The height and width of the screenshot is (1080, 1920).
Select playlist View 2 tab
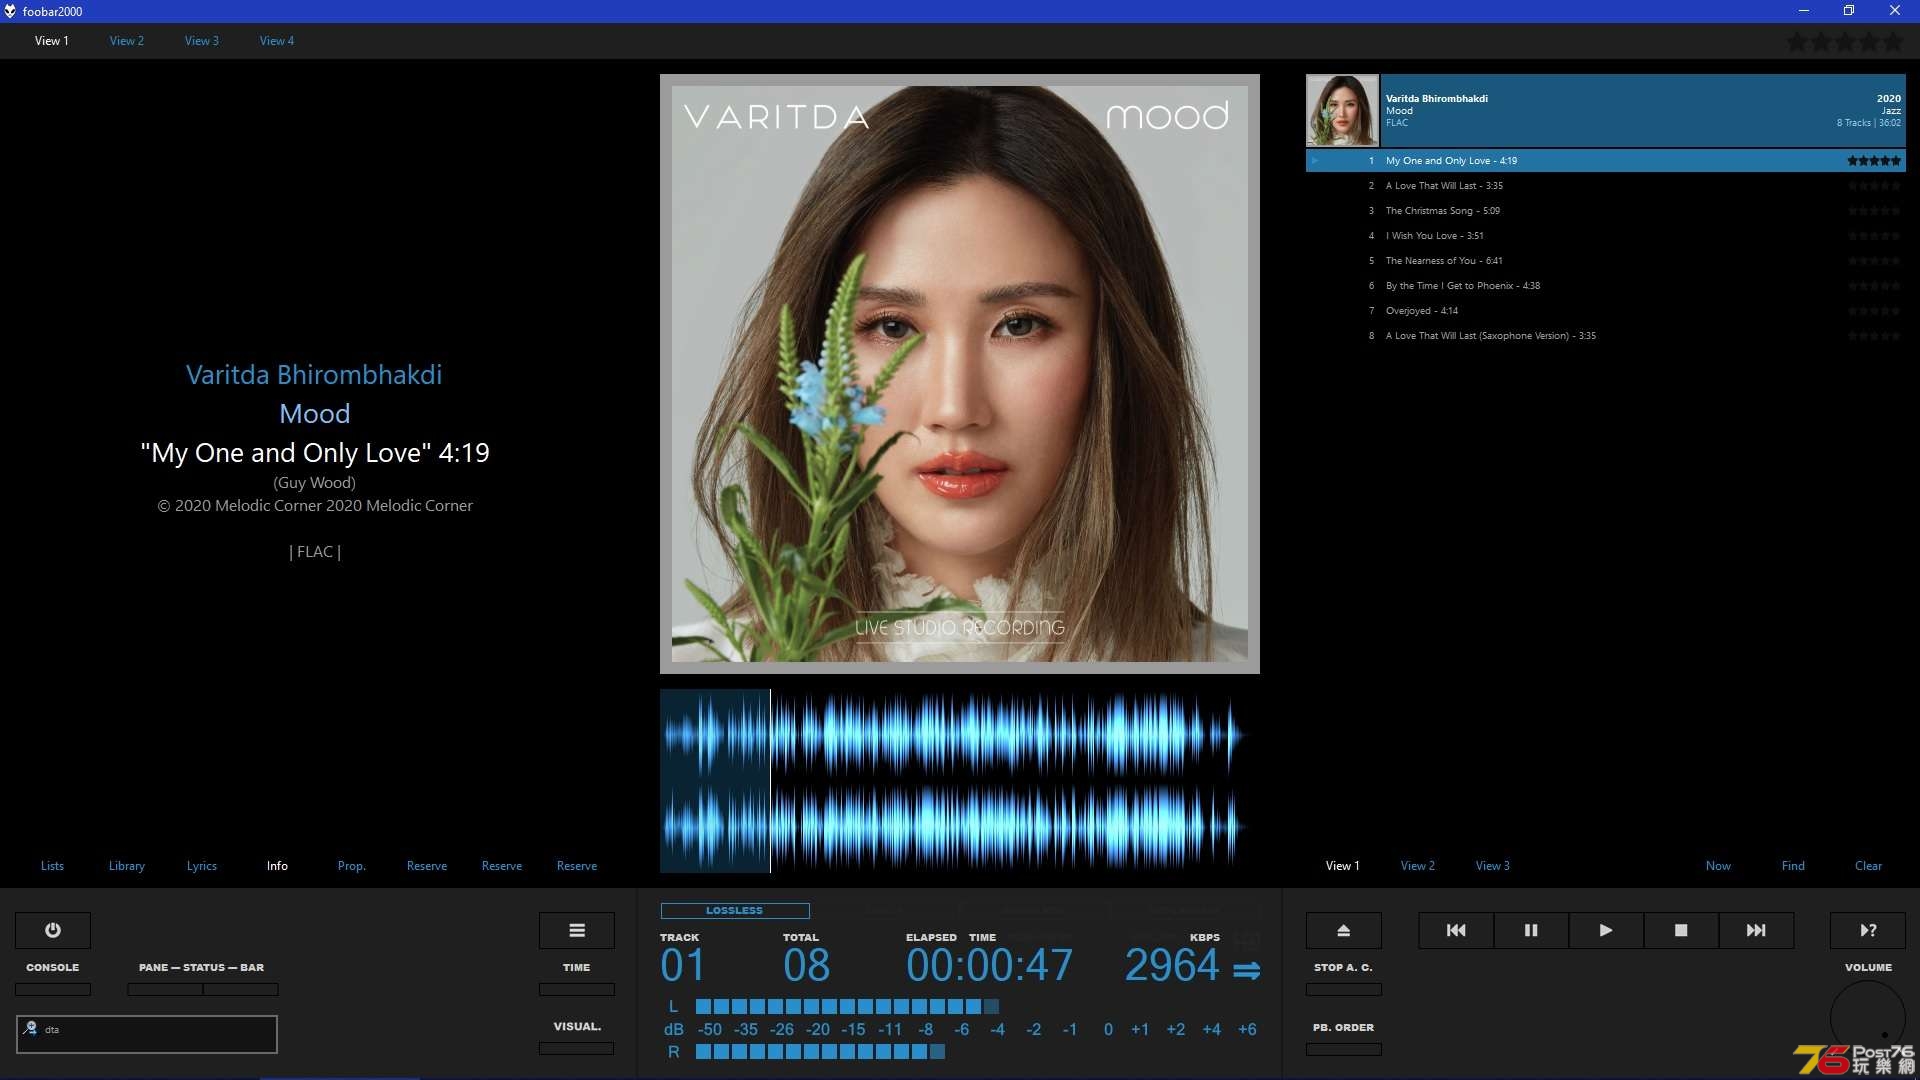click(1418, 866)
